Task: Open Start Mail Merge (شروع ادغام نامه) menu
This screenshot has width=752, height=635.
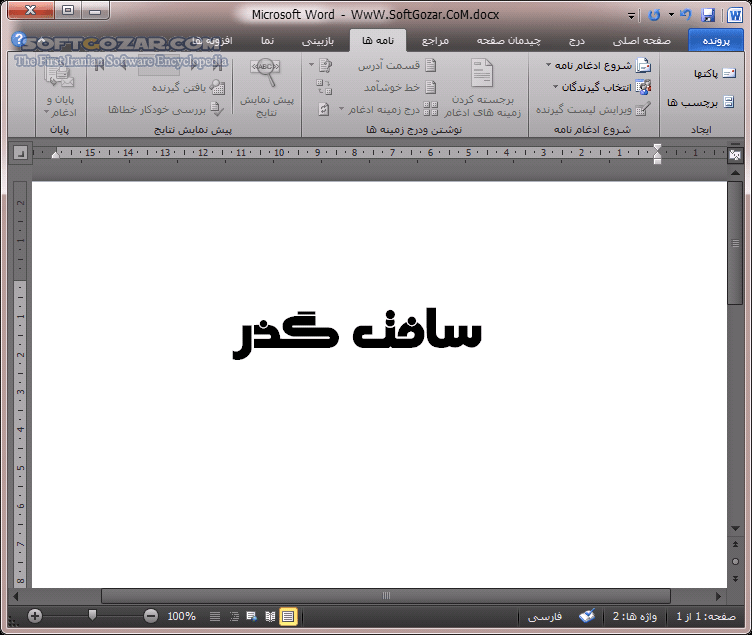Action: tap(599, 66)
